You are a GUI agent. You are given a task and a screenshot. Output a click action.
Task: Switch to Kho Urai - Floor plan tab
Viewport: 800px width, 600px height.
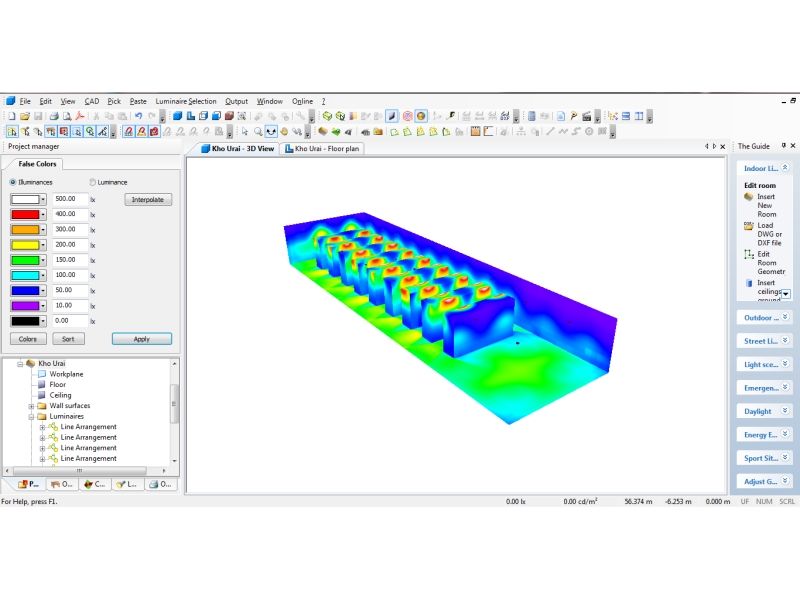click(x=322, y=148)
